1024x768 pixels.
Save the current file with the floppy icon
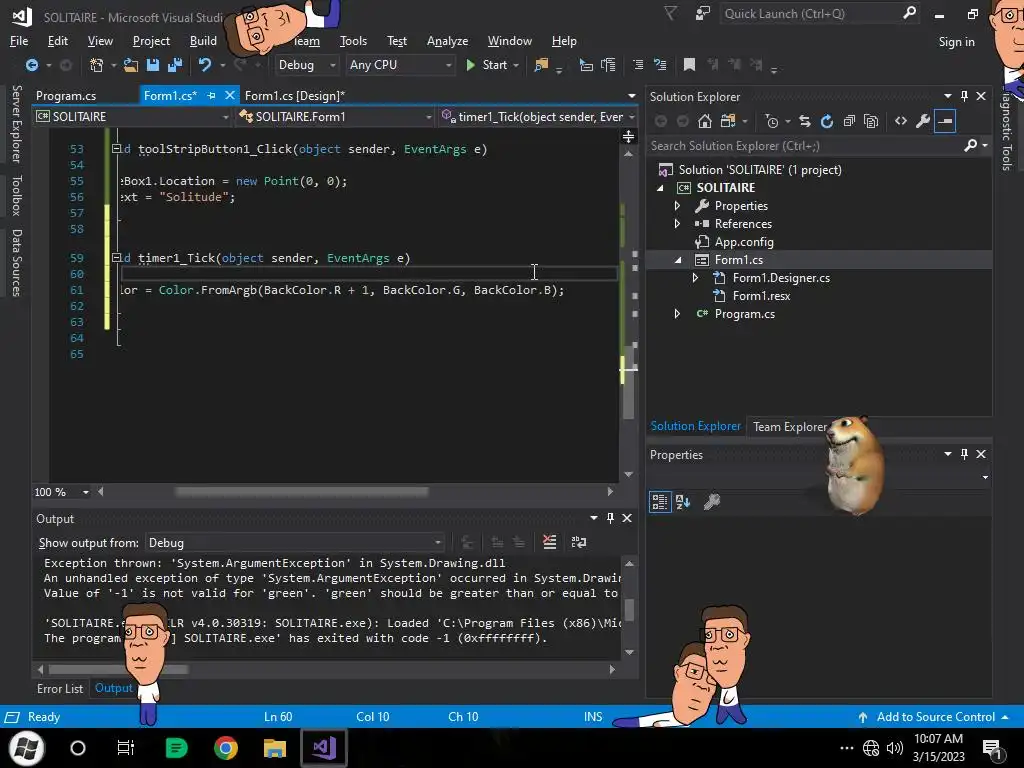tap(153, 65)
